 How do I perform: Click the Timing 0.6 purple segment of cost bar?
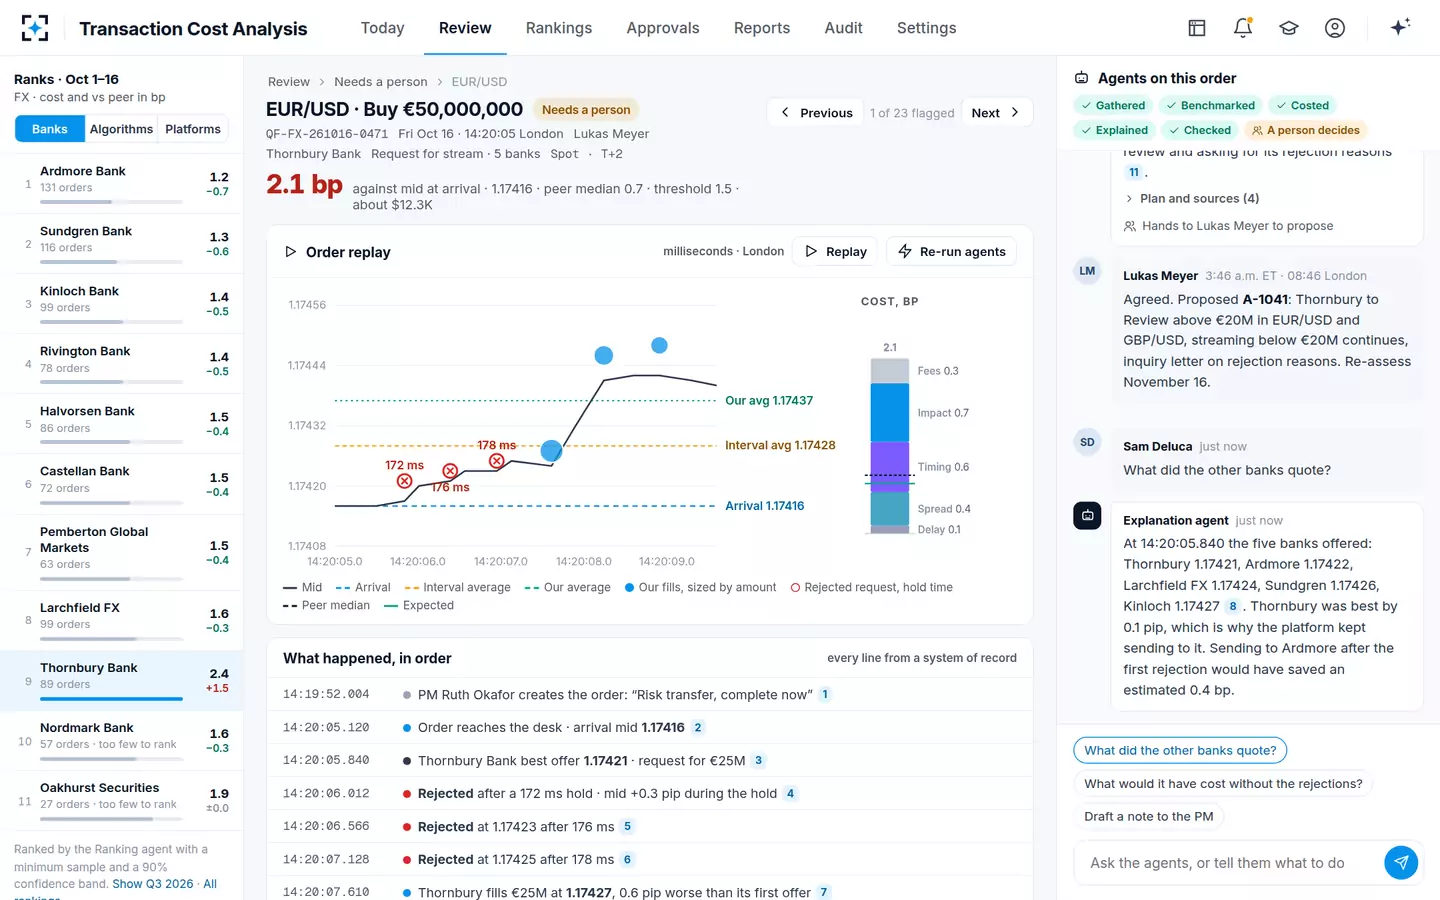889,467
